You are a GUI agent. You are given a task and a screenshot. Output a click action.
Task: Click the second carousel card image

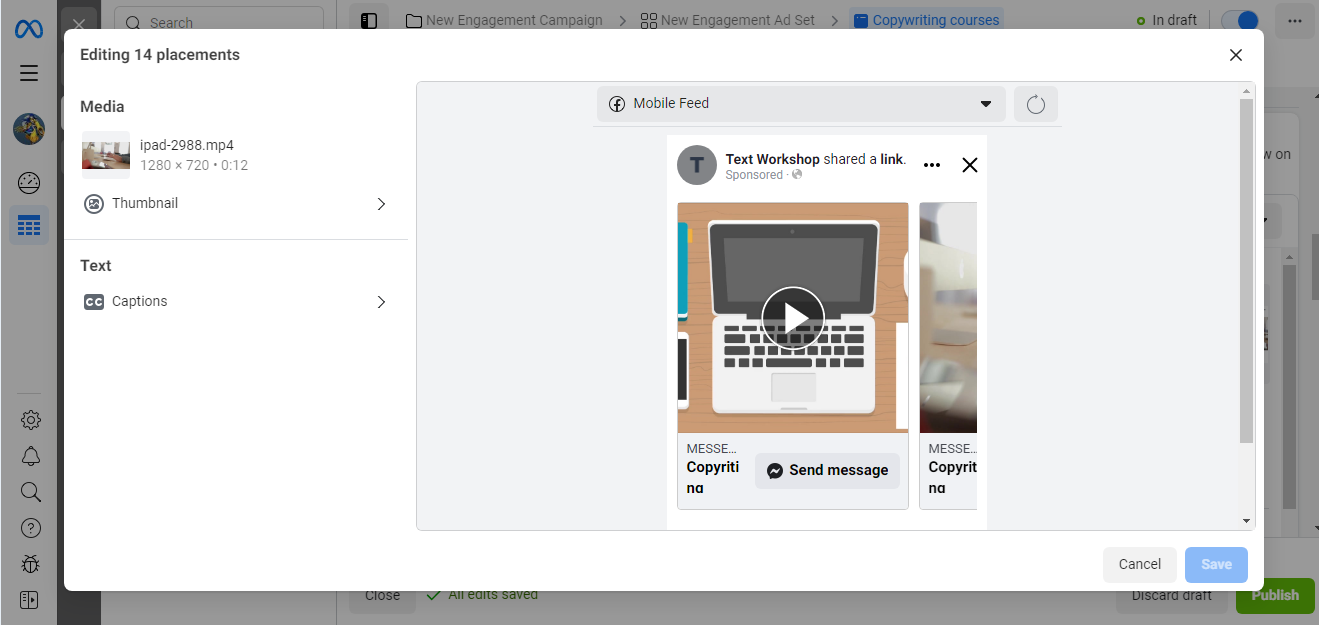click(948, 318)
